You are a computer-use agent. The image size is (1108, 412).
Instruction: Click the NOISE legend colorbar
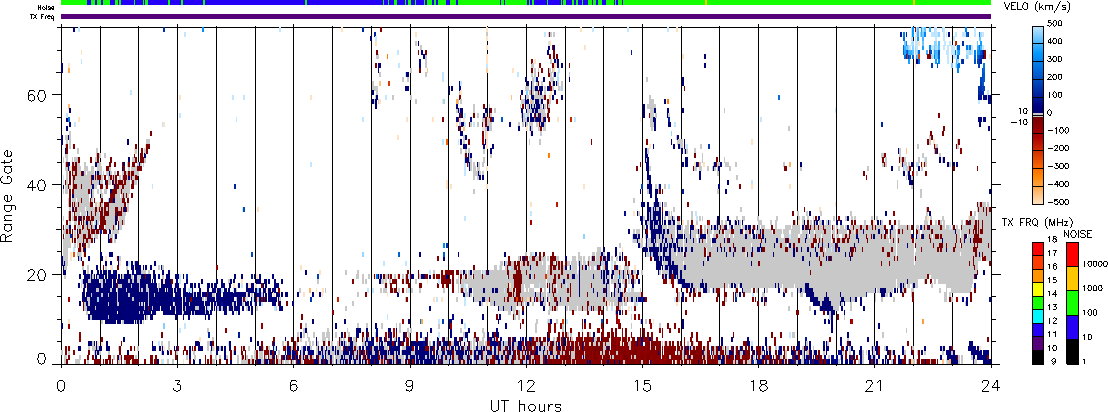[1072, 302]
